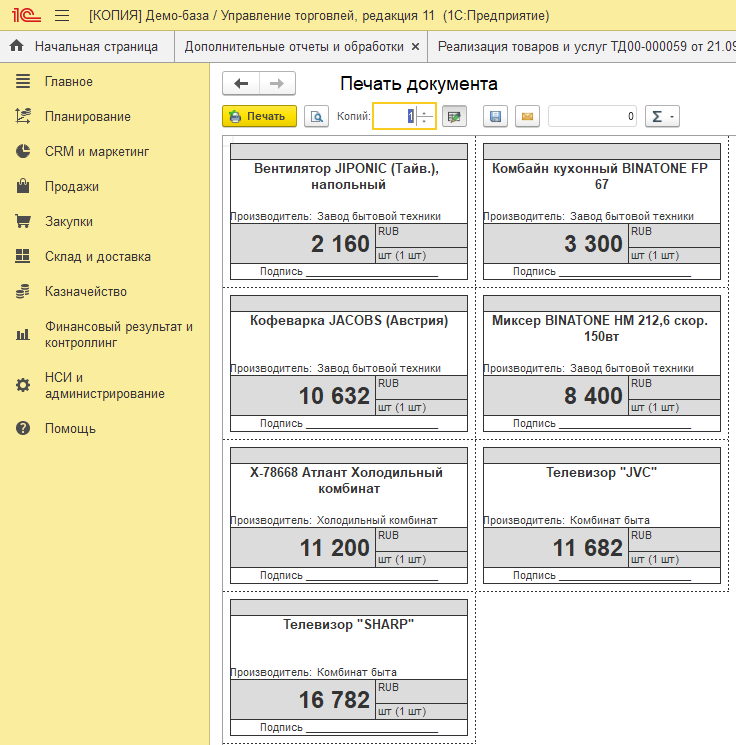736x745 pixels.
Task: Click the Печать документа heading
Action: click(419, 84)
